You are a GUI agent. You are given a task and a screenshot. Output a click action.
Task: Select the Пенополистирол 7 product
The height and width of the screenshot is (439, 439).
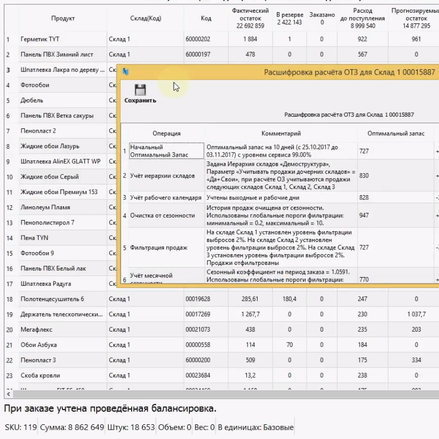[x=47, y=222]
